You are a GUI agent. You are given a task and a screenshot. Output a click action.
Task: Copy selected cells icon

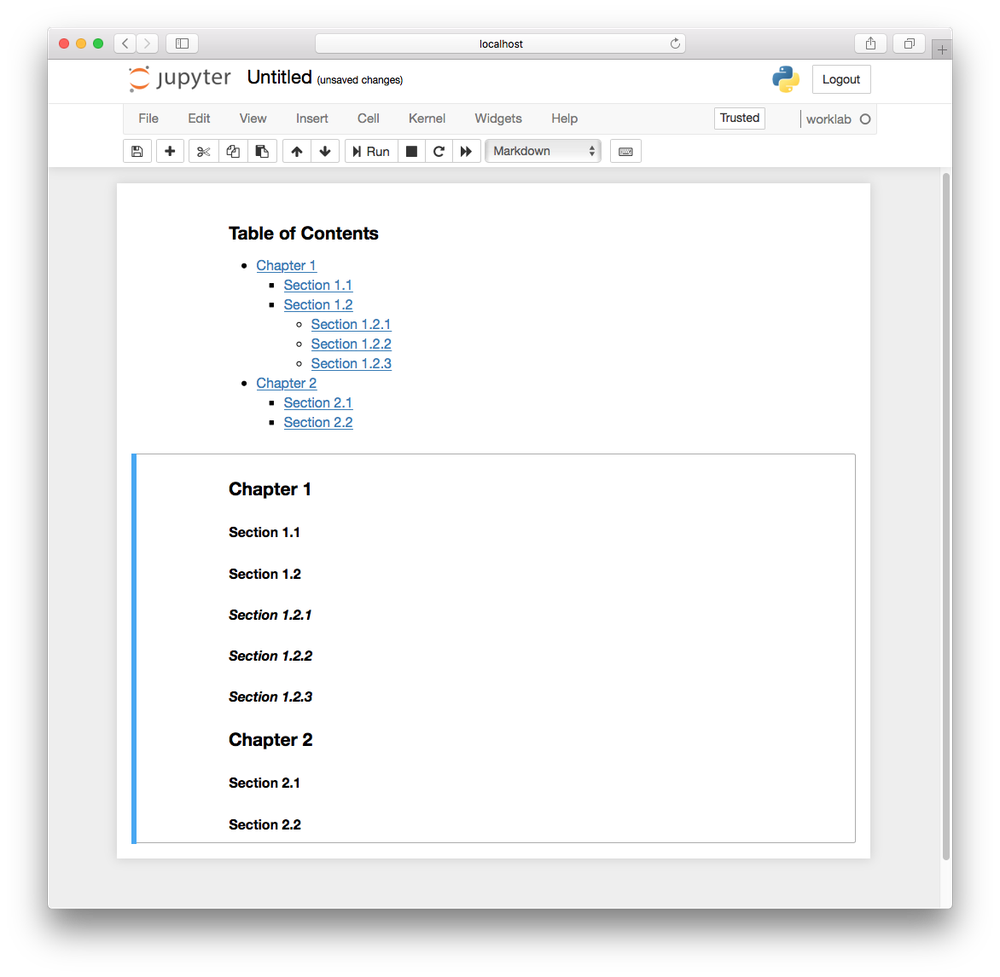point(233,151)
